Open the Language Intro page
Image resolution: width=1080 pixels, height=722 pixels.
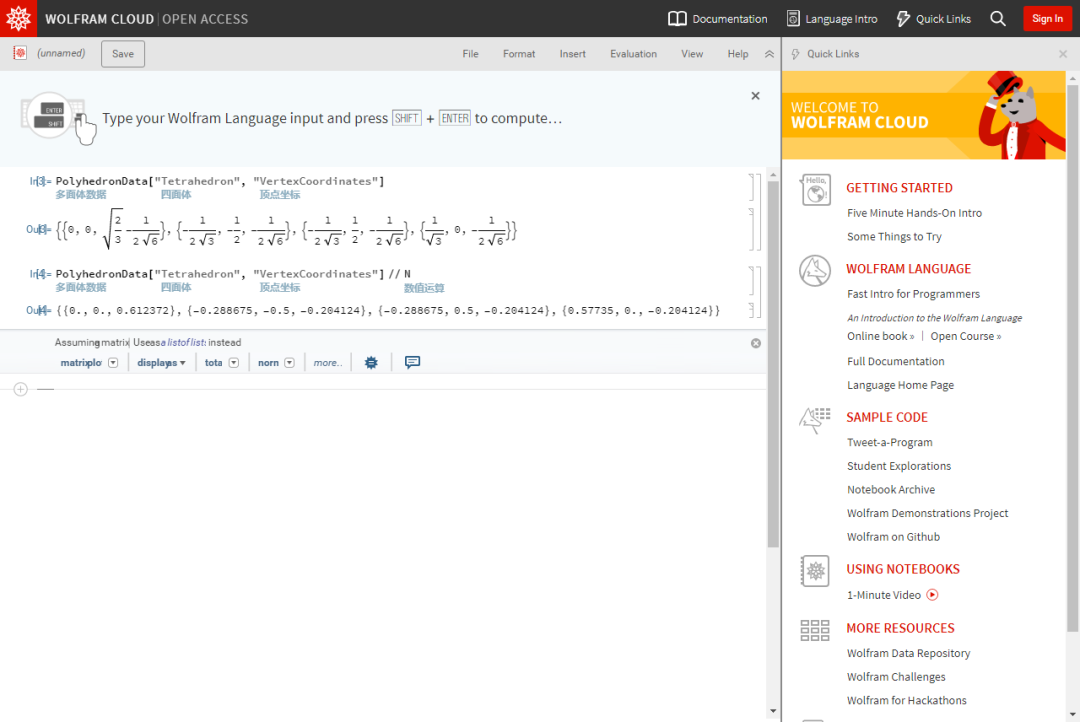832,19
